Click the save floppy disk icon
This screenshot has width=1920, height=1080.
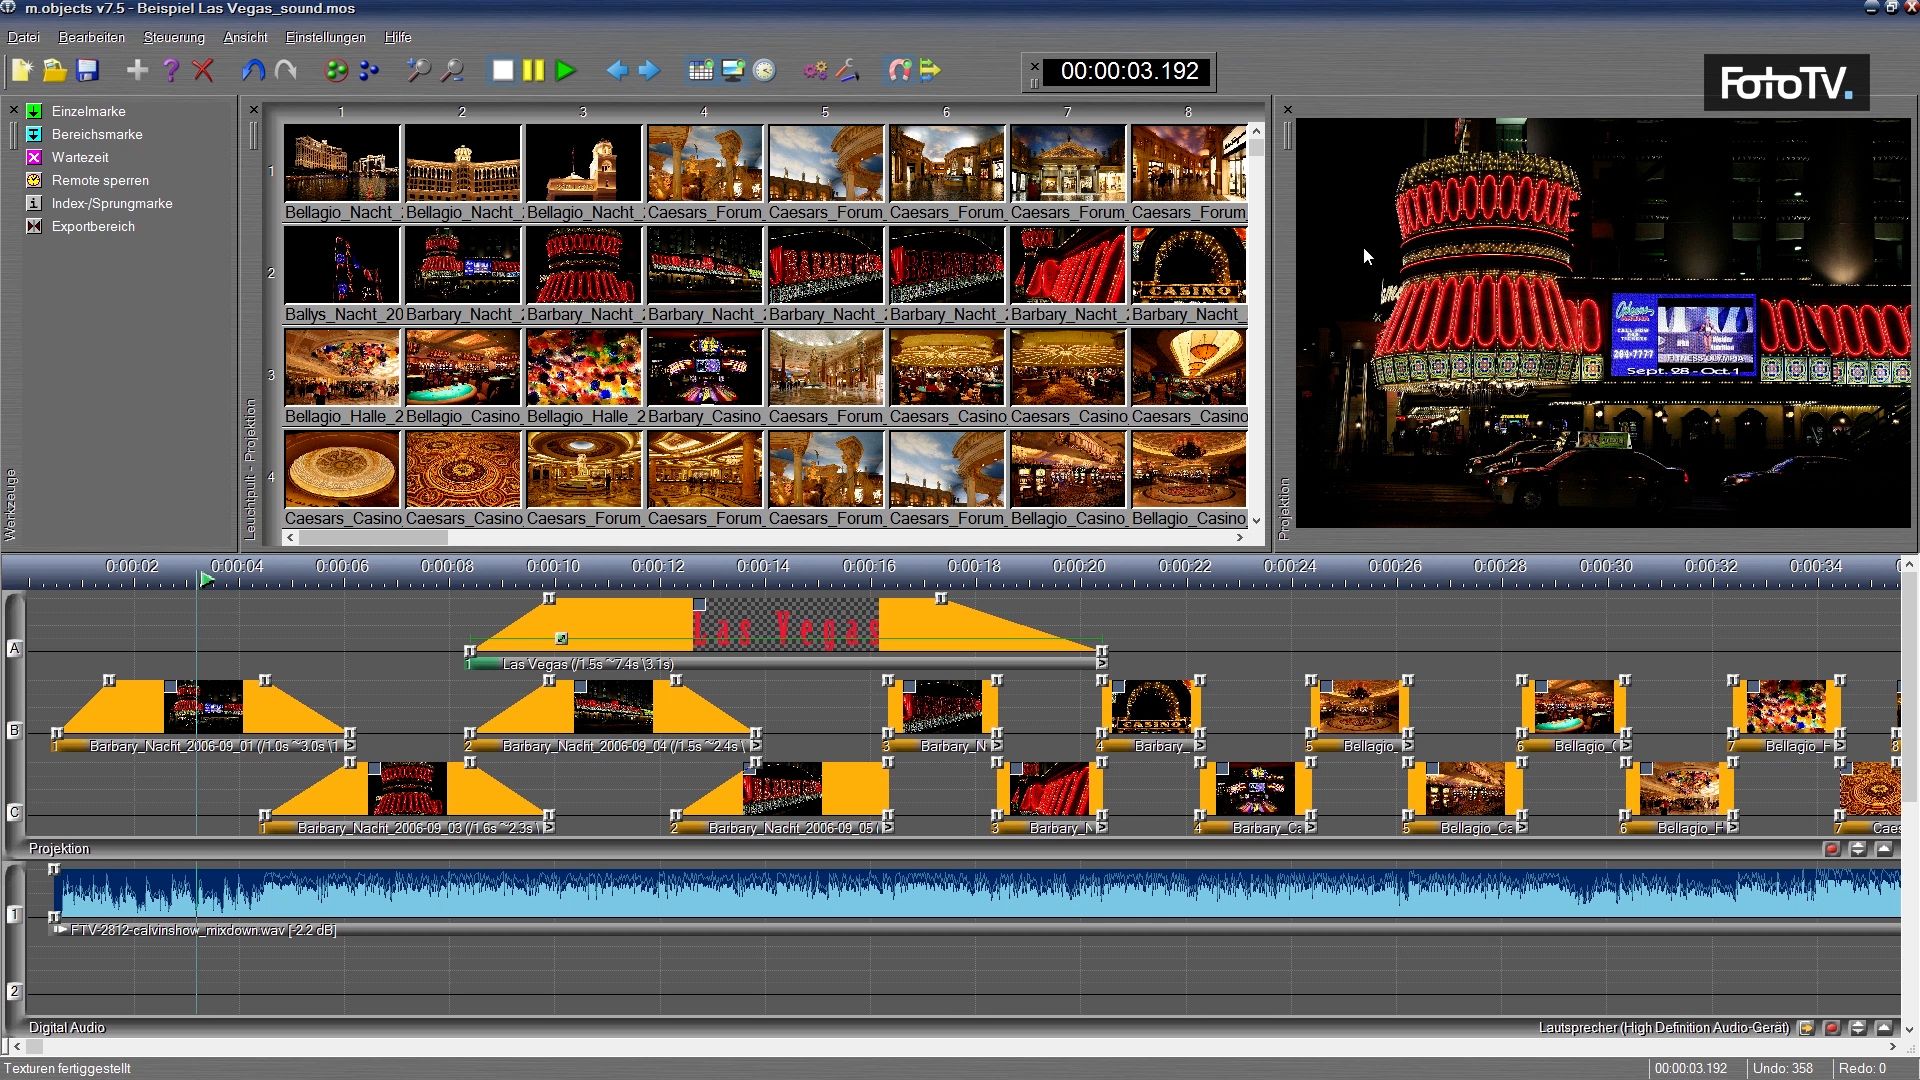(x=87, y=70)
